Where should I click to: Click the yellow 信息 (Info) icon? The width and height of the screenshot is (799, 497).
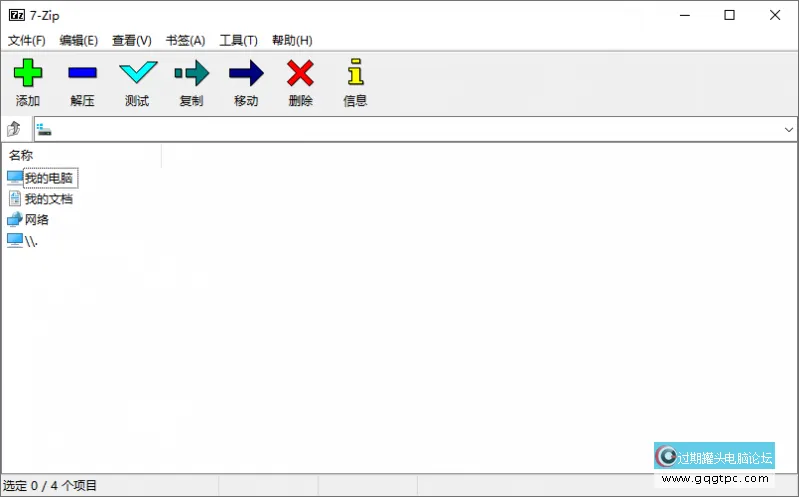point(355,72)
